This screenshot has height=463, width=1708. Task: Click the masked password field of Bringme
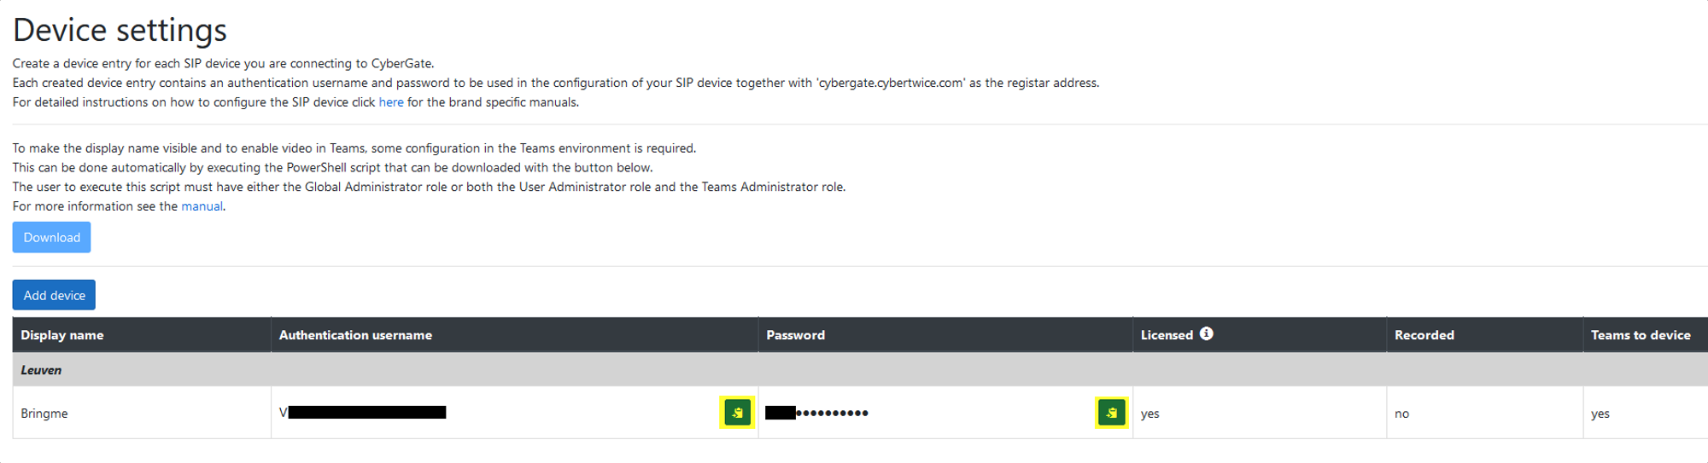pos(817,413)
